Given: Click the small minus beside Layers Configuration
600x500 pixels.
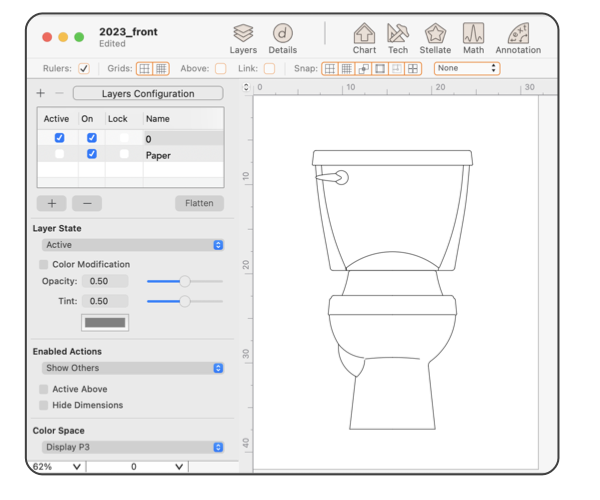Looking at the screenshot, I should click(59, 93).
